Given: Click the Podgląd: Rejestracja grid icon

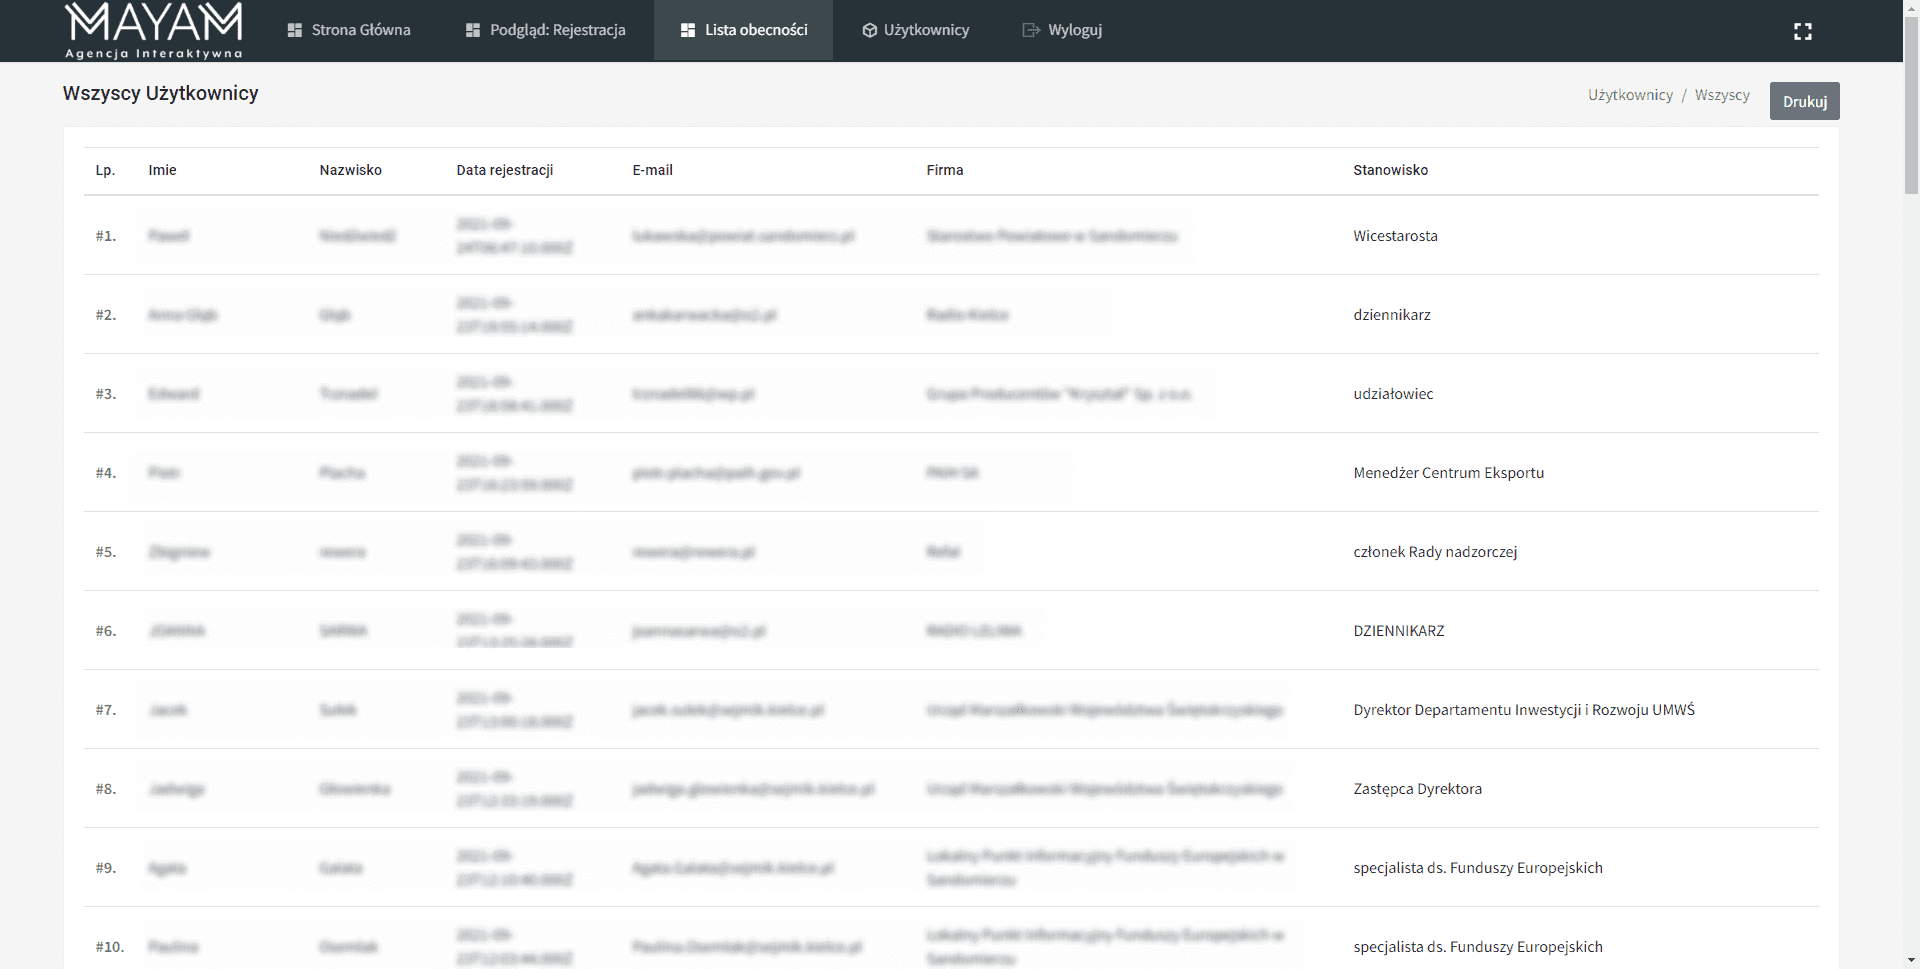Looking at the screenshot, I should (x=473, y=31).
